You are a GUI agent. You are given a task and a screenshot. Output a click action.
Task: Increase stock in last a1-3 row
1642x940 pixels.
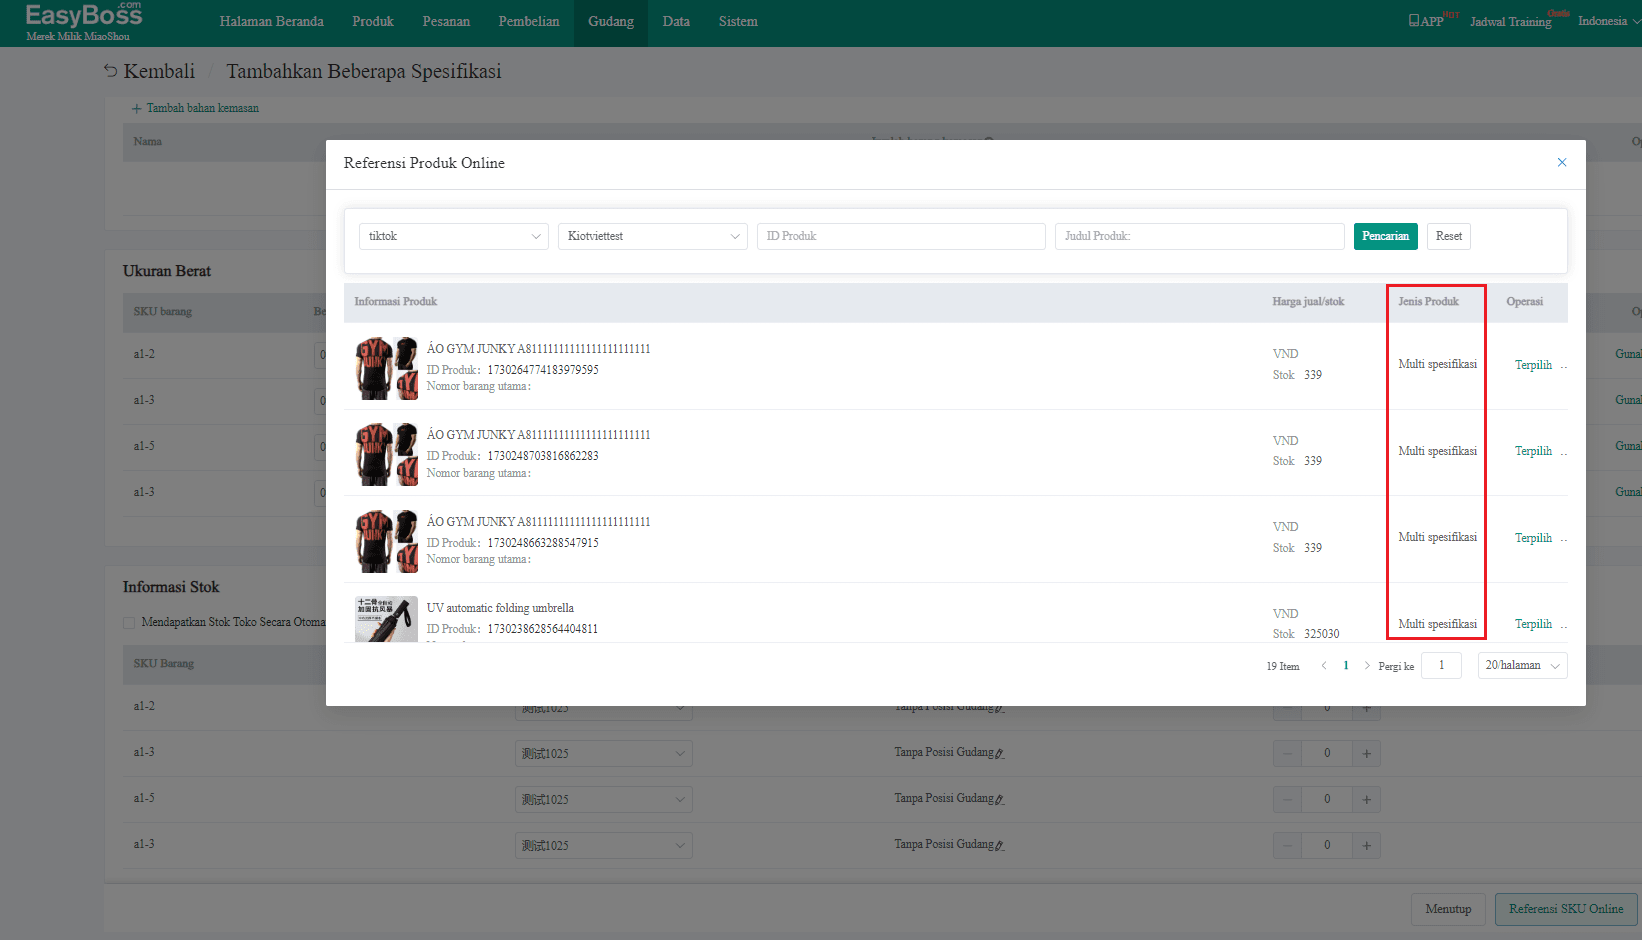pos(1366,845)
